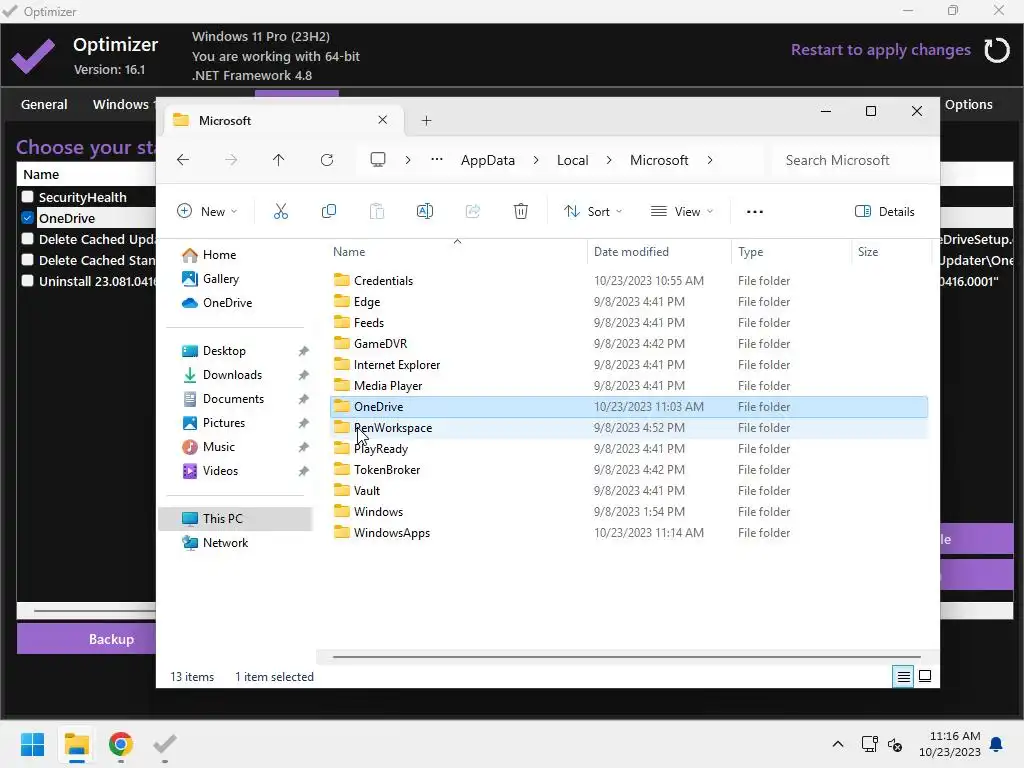Screen dimensions: 1024x768
Task: Delete selection with the trash can icon
Action: coord(520,212)
